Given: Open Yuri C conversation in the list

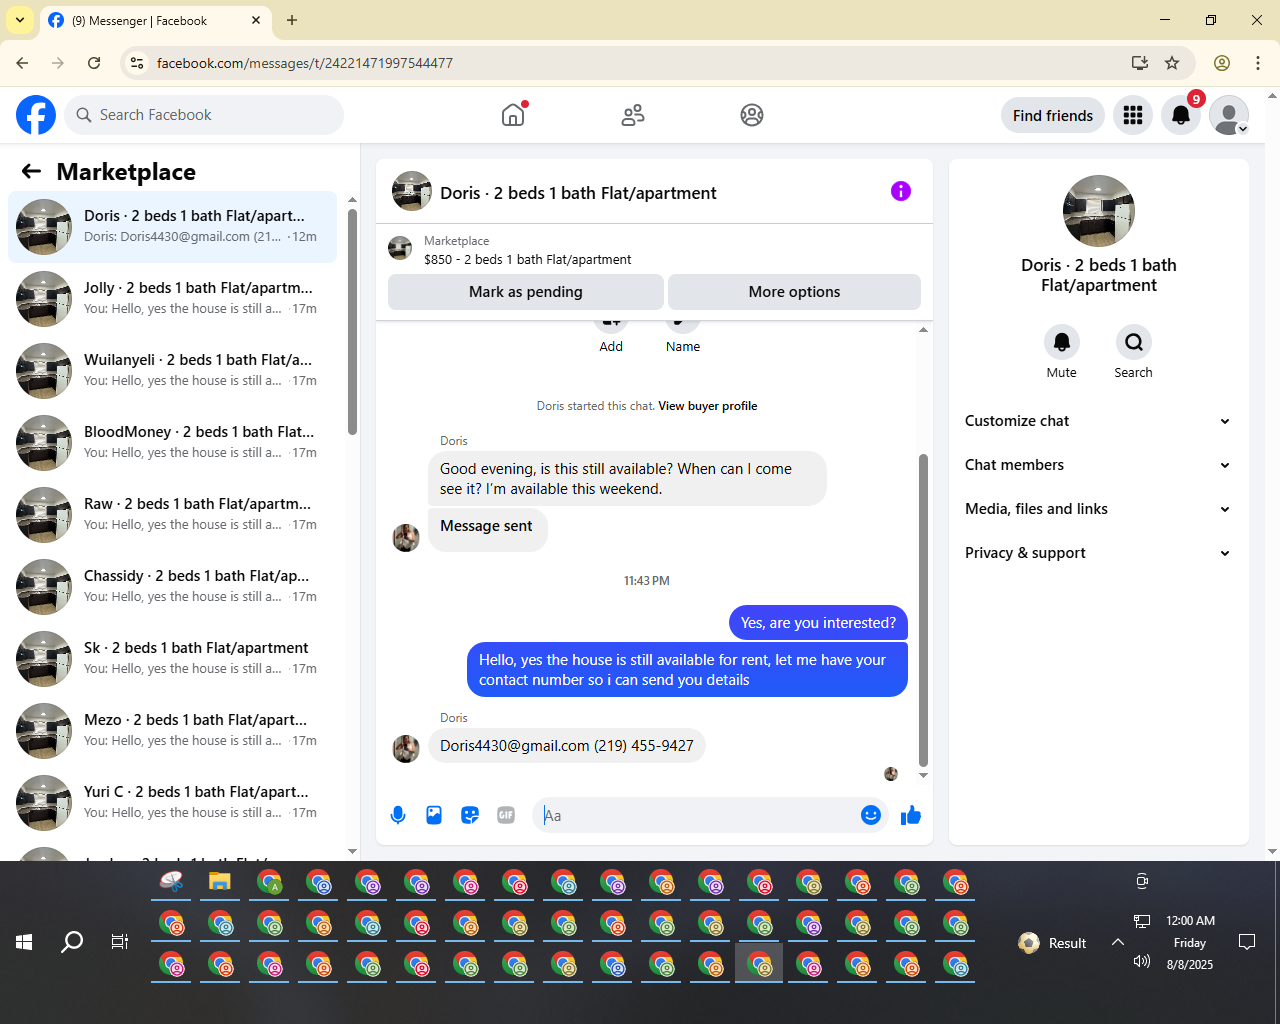Looking at the screenshot, I should click(x=172, y=803).
